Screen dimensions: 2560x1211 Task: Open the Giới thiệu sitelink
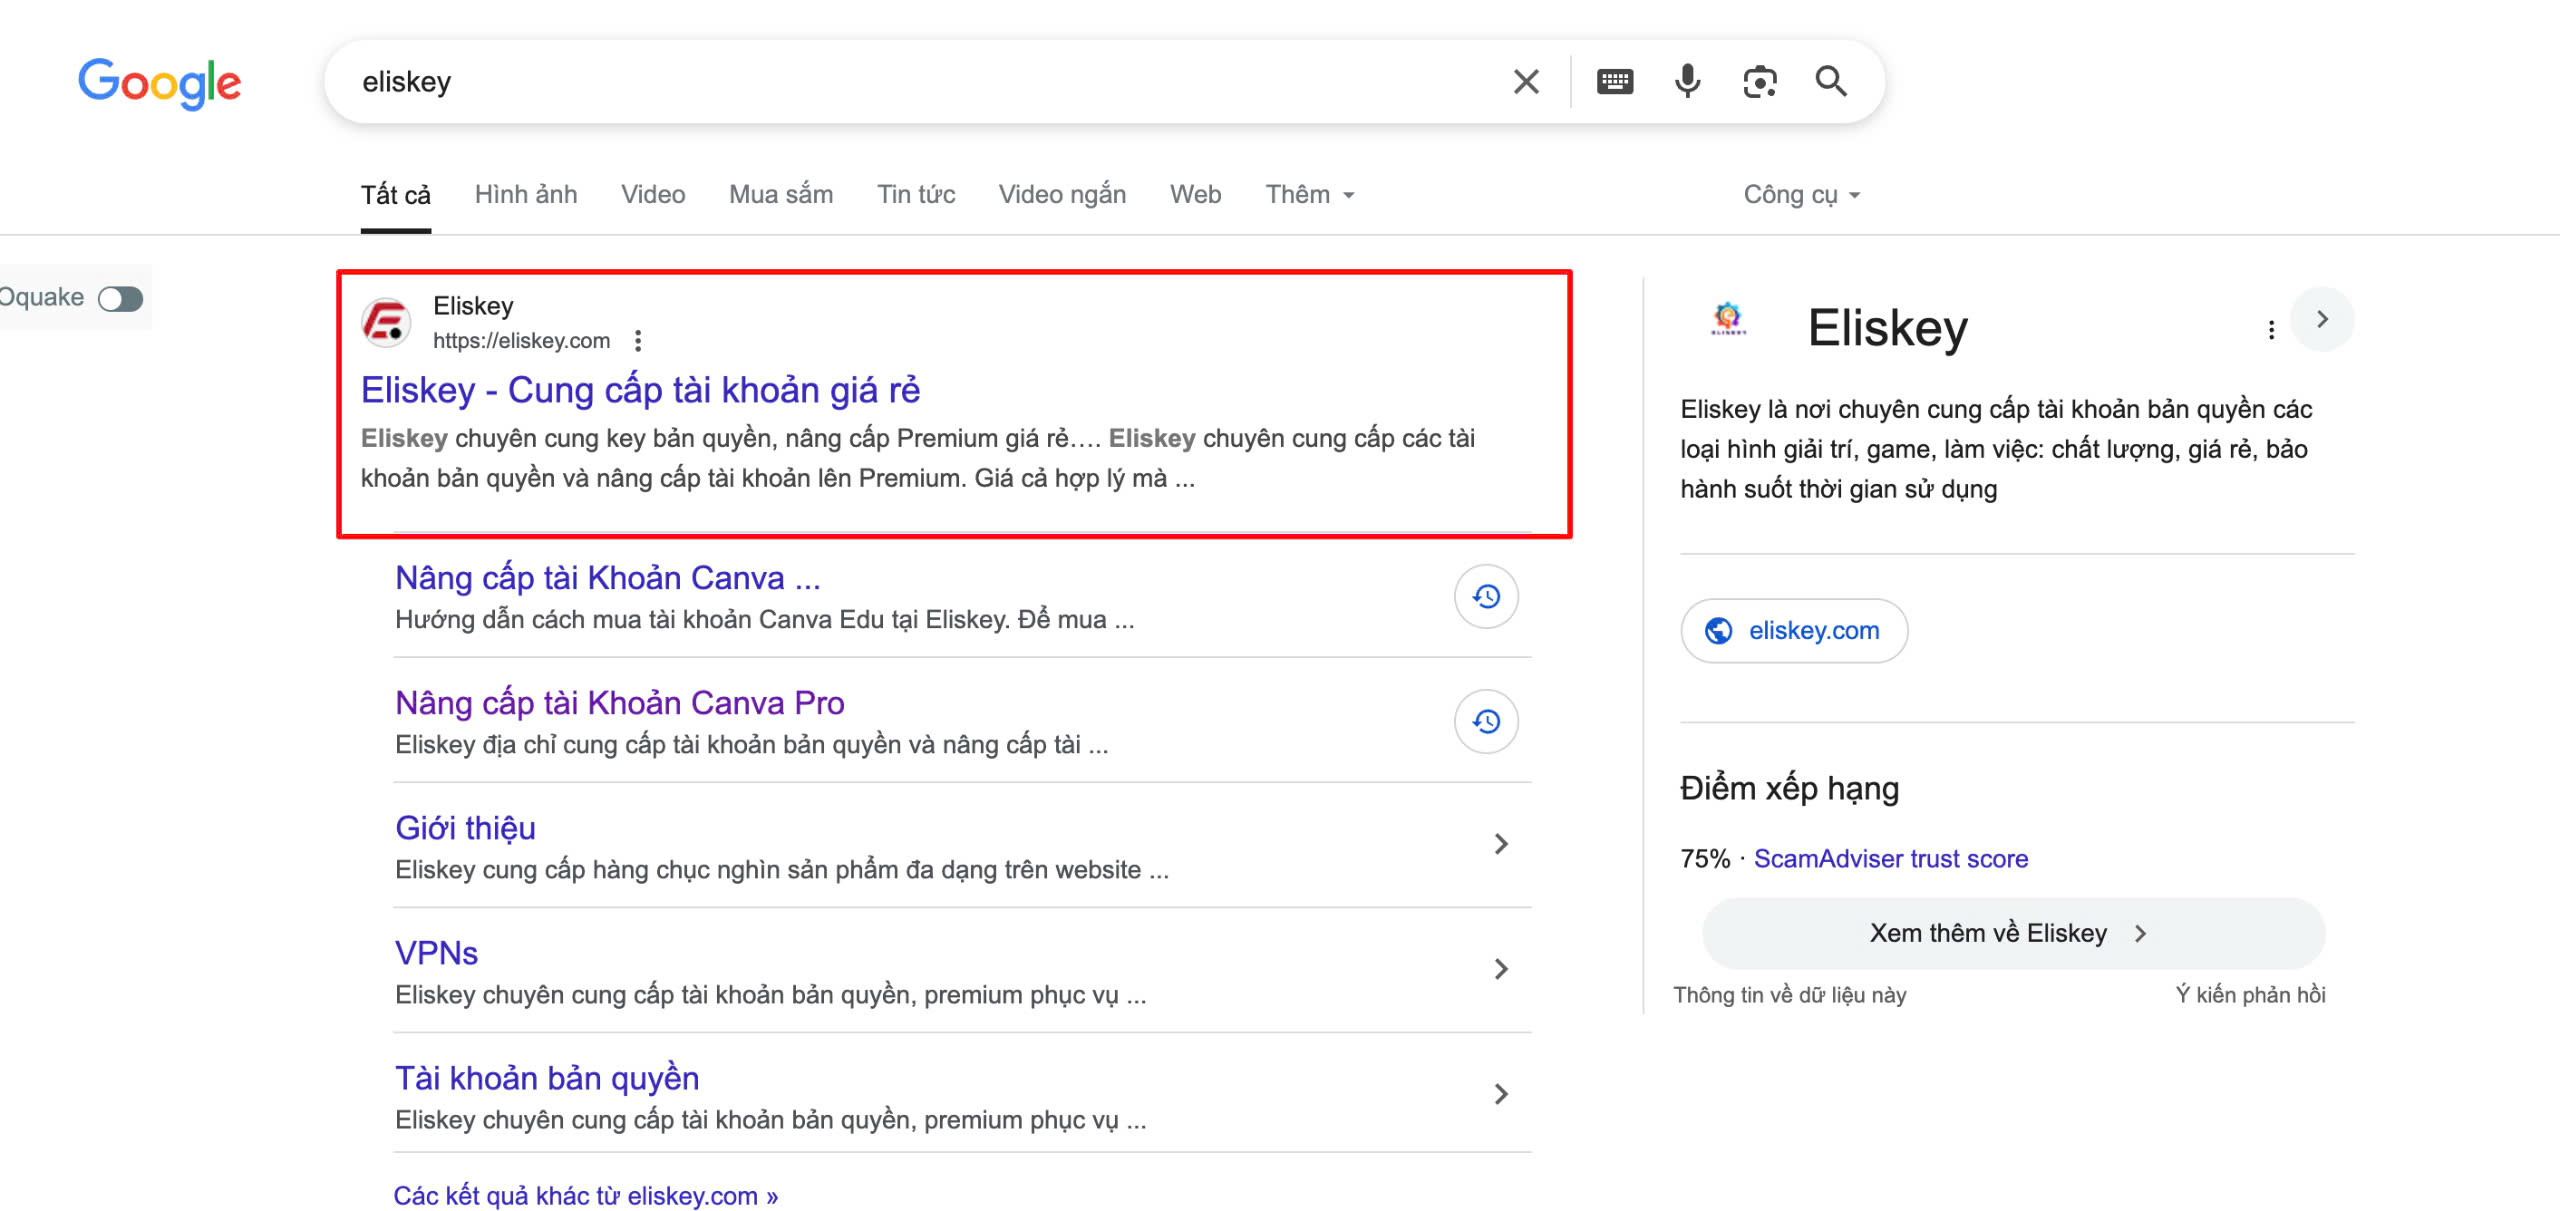point(465,828)
